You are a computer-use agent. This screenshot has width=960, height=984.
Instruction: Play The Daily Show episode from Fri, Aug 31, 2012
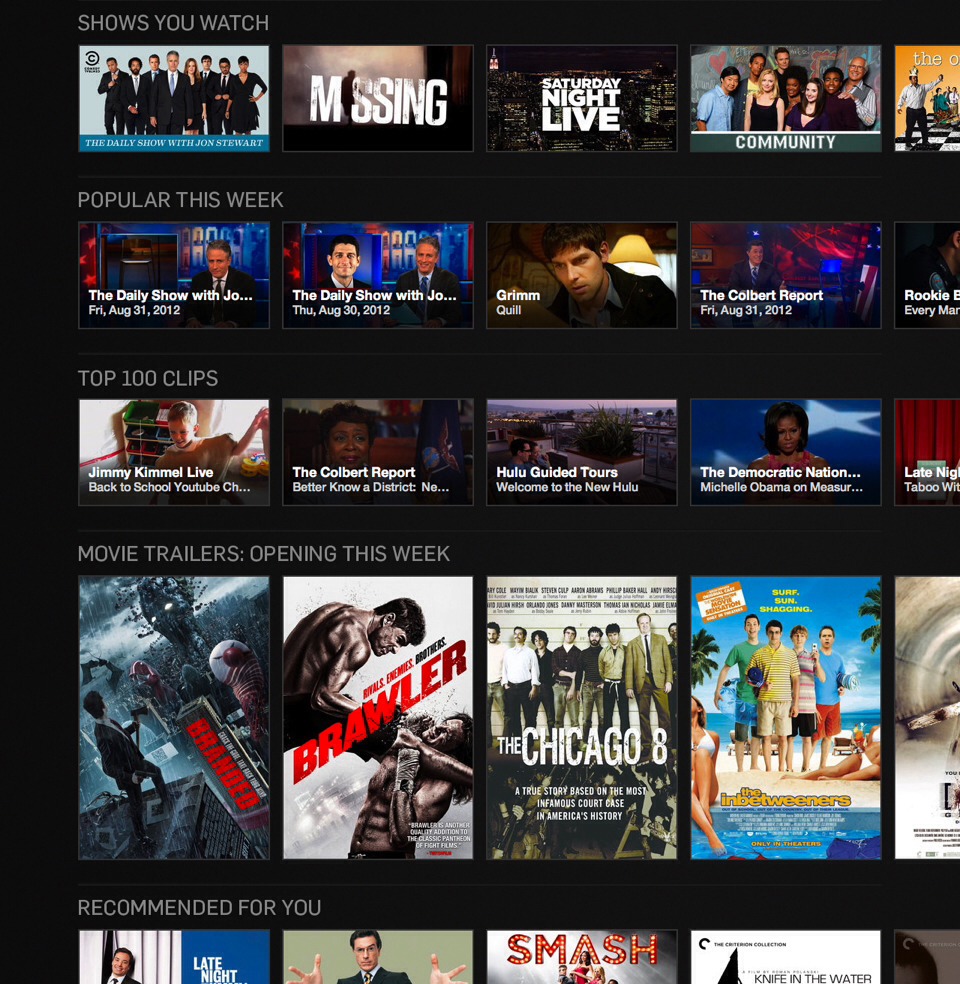174,275
